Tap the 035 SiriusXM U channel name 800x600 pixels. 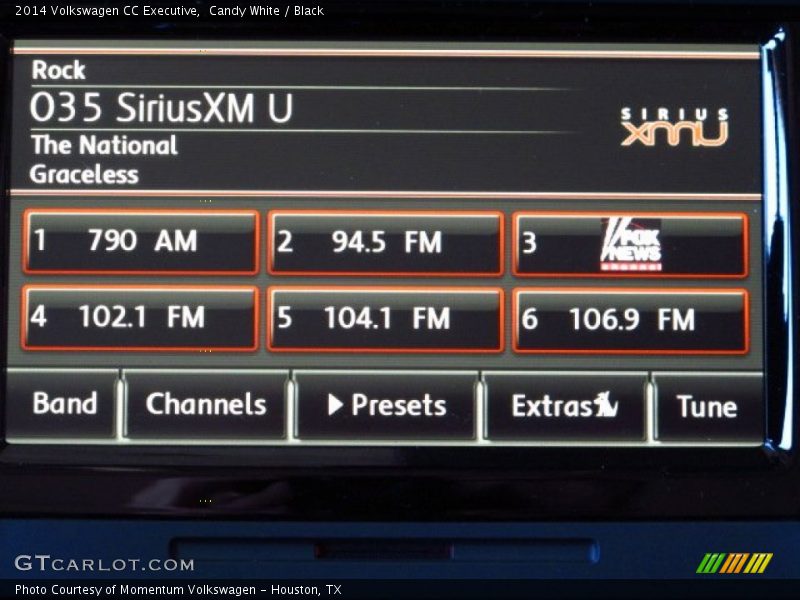[x=161, y=108]
